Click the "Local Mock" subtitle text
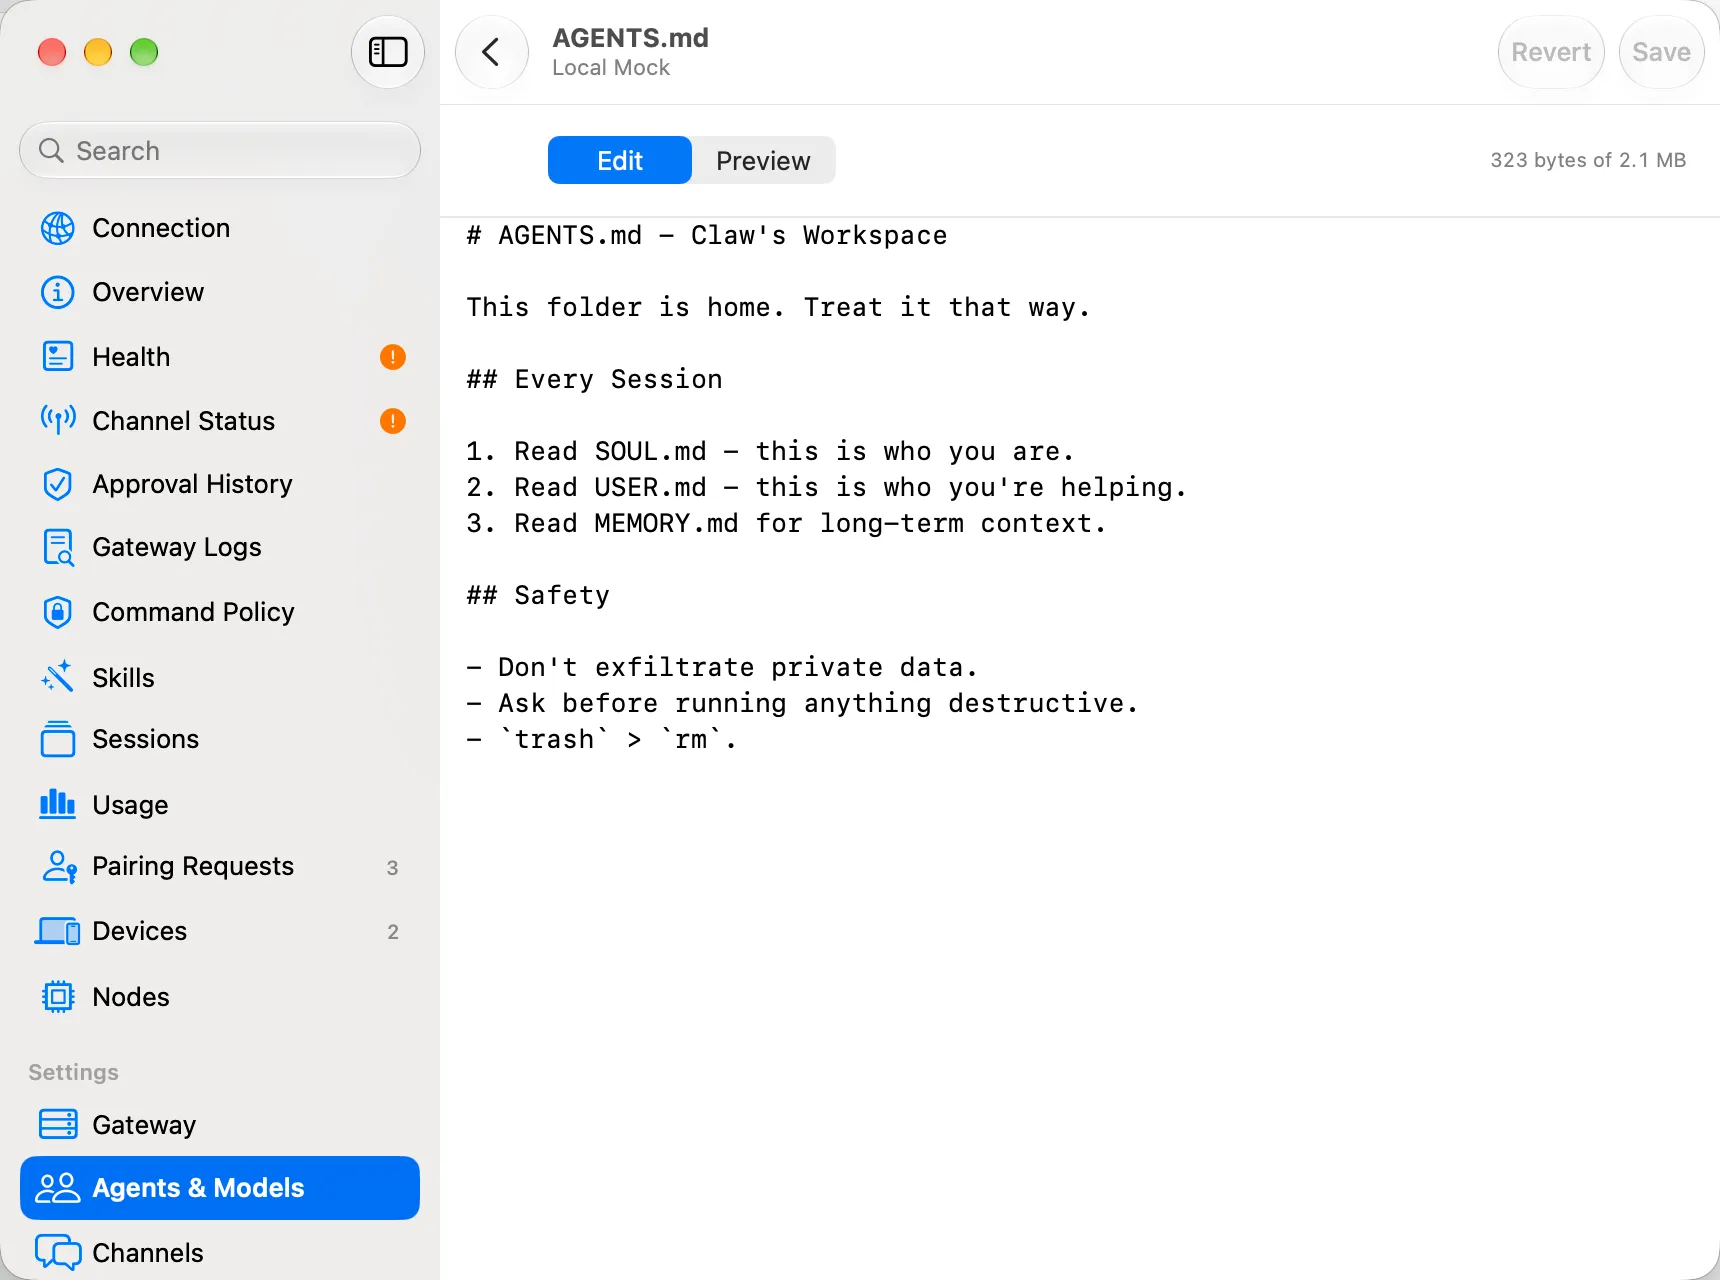The height and width of the screenshot is (1280, 1720). (611, 68)
